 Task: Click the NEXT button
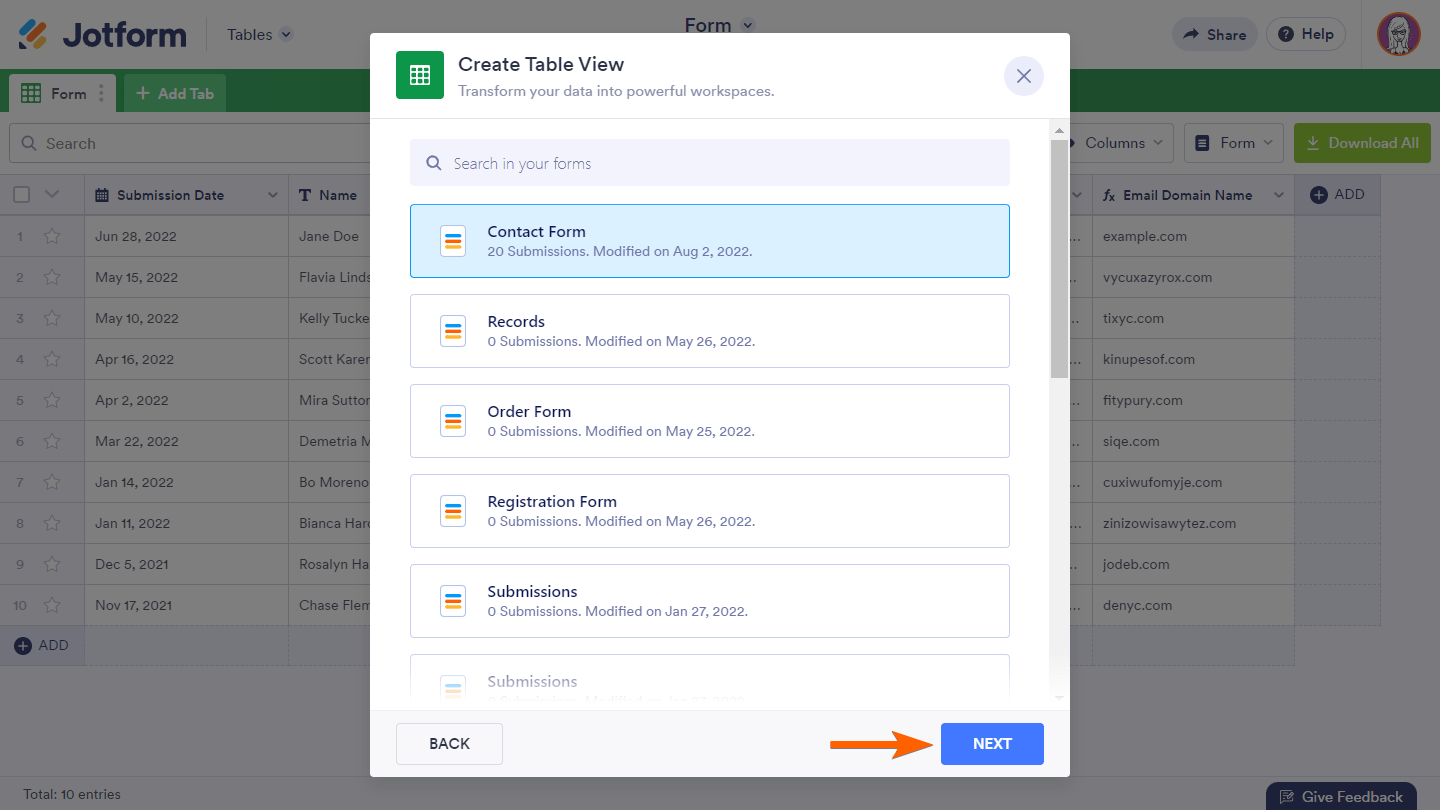(x=992, y=744)
